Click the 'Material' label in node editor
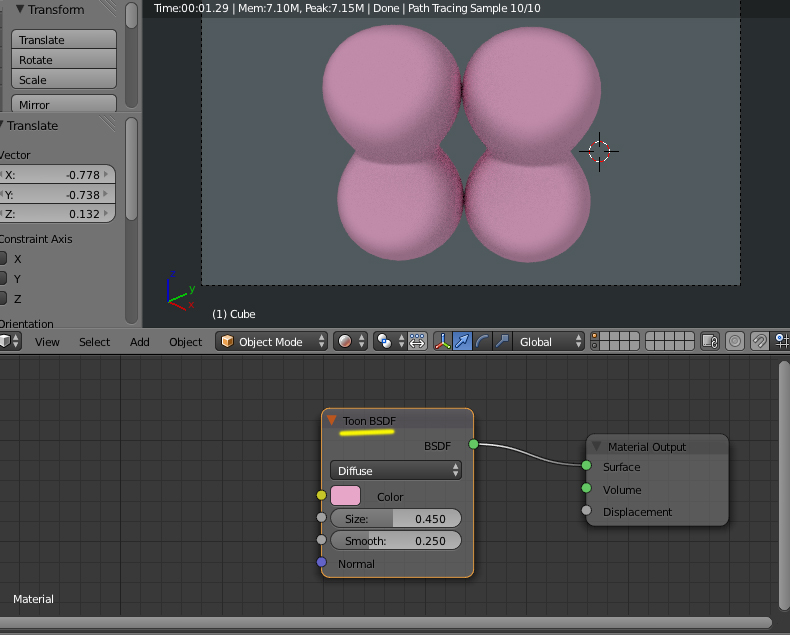This screenshot has width=790, height=635. tap(33, 599)
